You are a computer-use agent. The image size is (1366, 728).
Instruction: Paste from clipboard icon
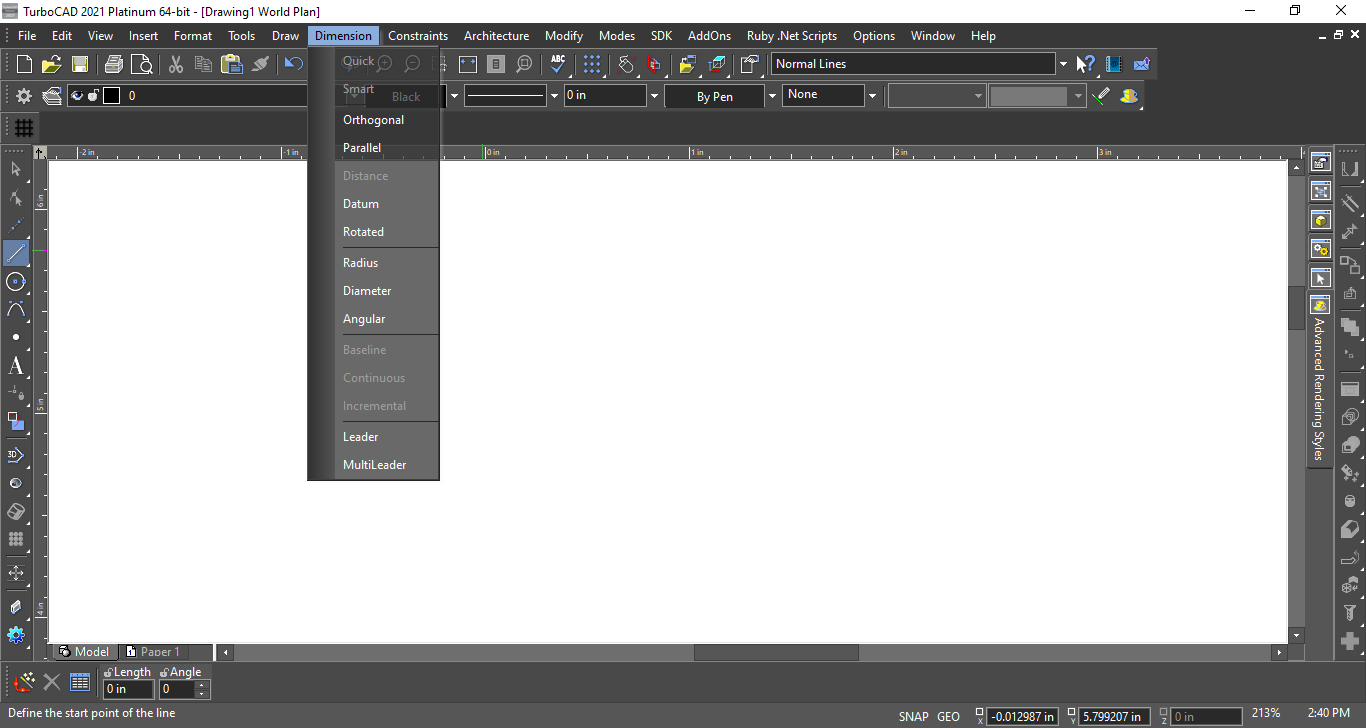click(x=232, y=64)
